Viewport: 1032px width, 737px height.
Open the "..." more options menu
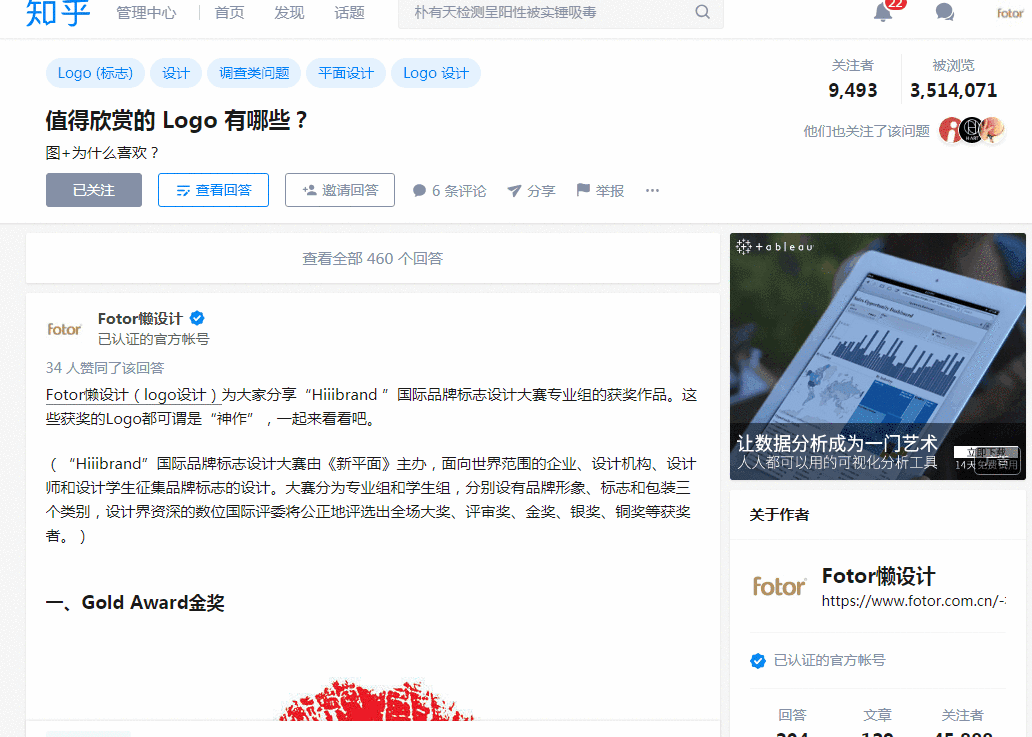(x=652, y=190)
